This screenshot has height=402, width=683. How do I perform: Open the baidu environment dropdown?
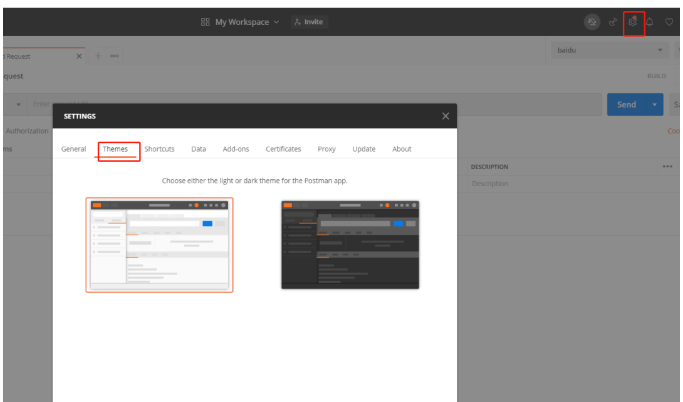[609, 50]
